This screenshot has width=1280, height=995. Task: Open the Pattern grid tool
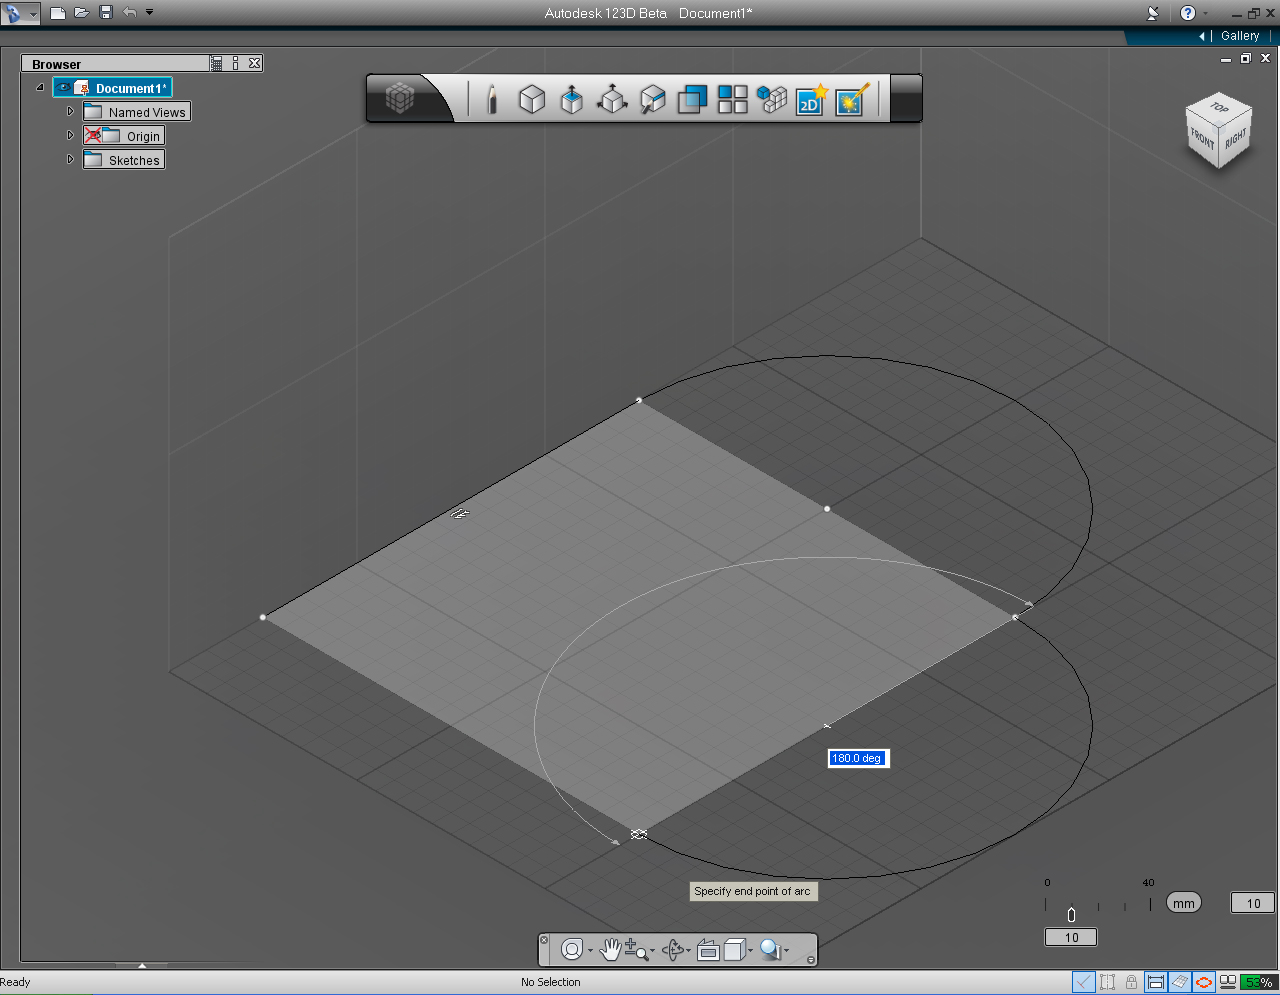coord(732,99)
